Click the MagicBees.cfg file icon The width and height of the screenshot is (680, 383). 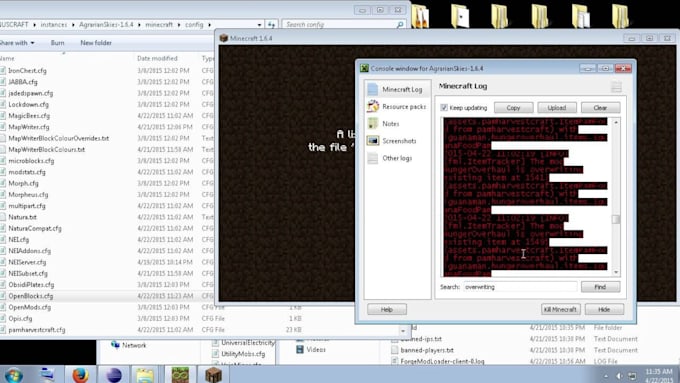click(x=3, y=115)
